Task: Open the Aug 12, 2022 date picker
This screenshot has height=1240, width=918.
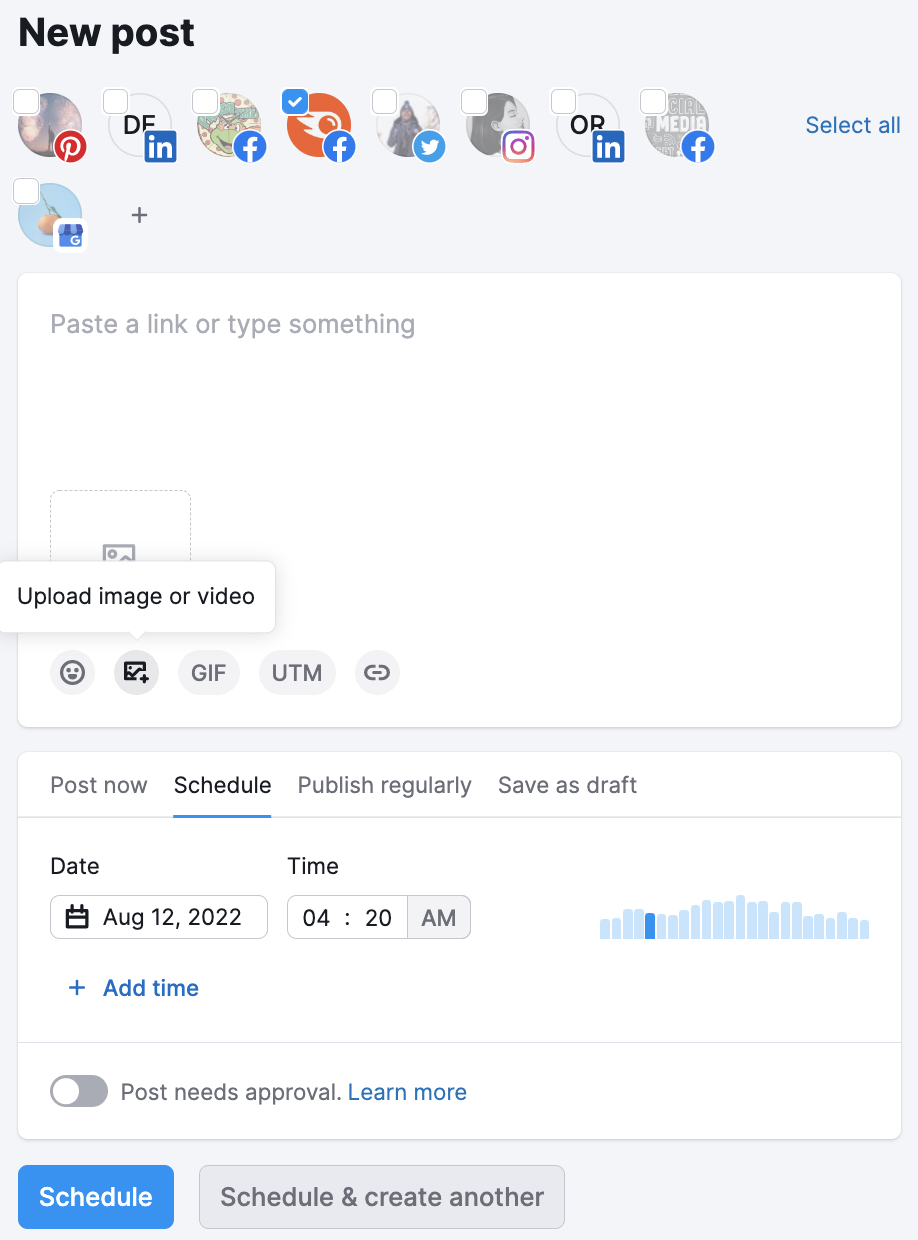Action: coord(172,917)
